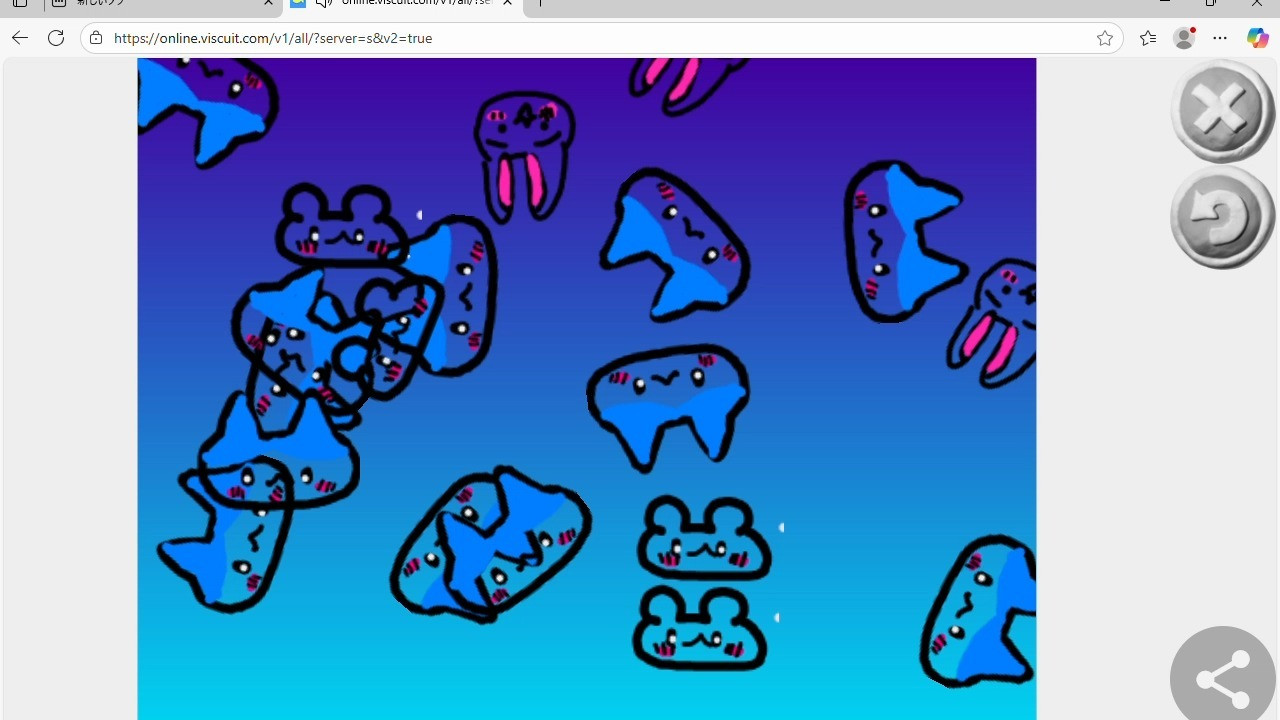Switch to the first browser tab
This screenshot has width=1280, height=720.
(160, 3)
